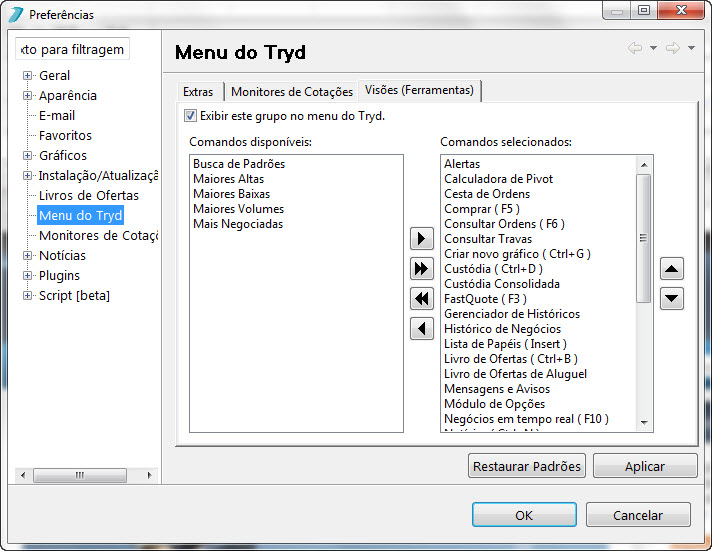The image size is (712, 551).
Task: Select 'Livro de Ofertas ( Ctrl+B )' command
Action: (x=511, y=358)
